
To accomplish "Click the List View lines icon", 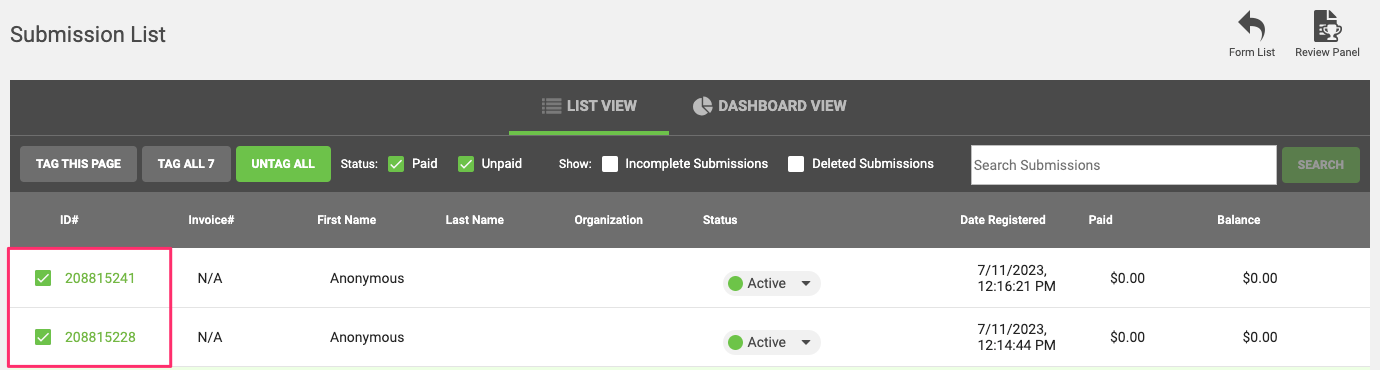I will click(551, 106).
